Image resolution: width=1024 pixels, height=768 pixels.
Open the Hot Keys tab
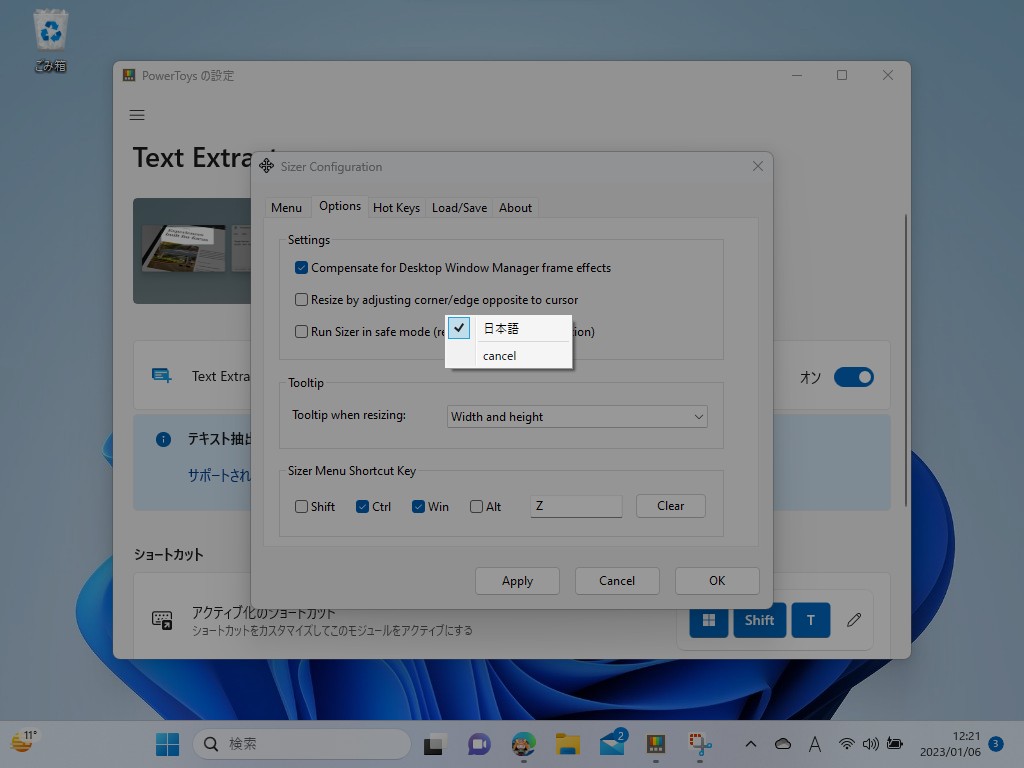[x=396, y=208]
